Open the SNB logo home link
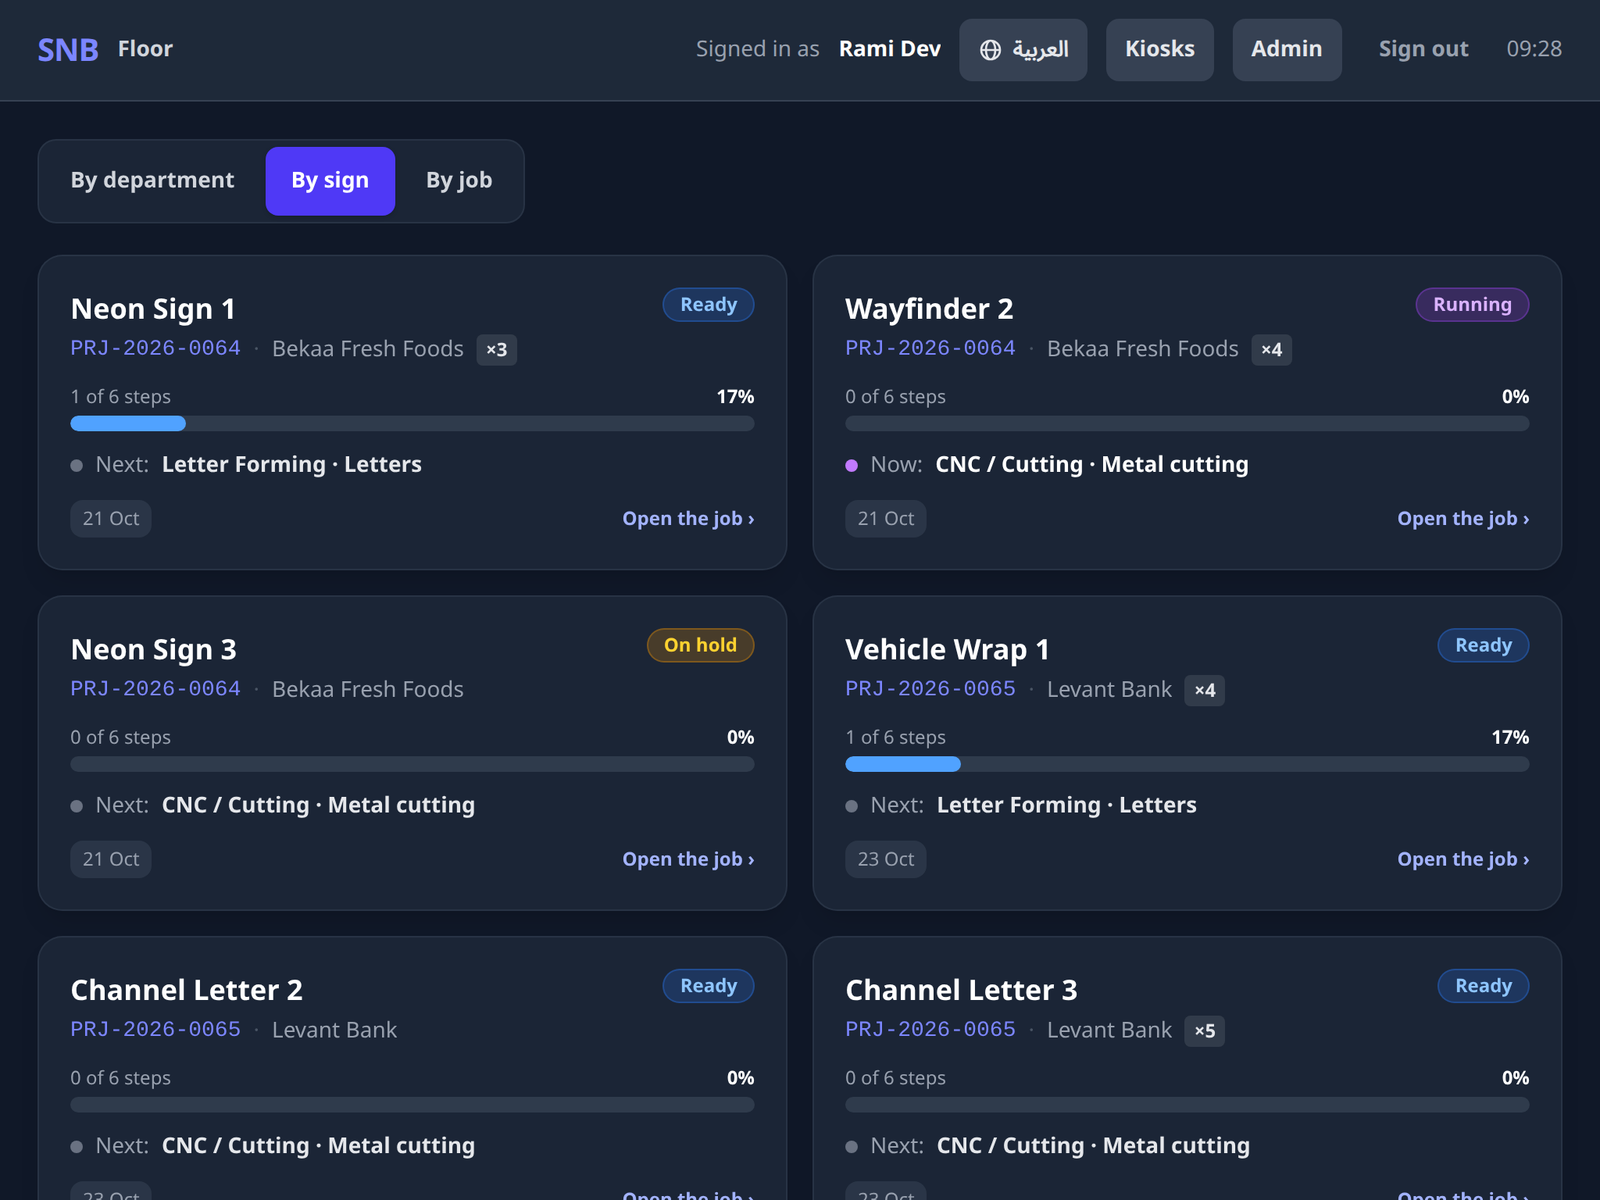The image size is (1600, 1200). point(68,49)
